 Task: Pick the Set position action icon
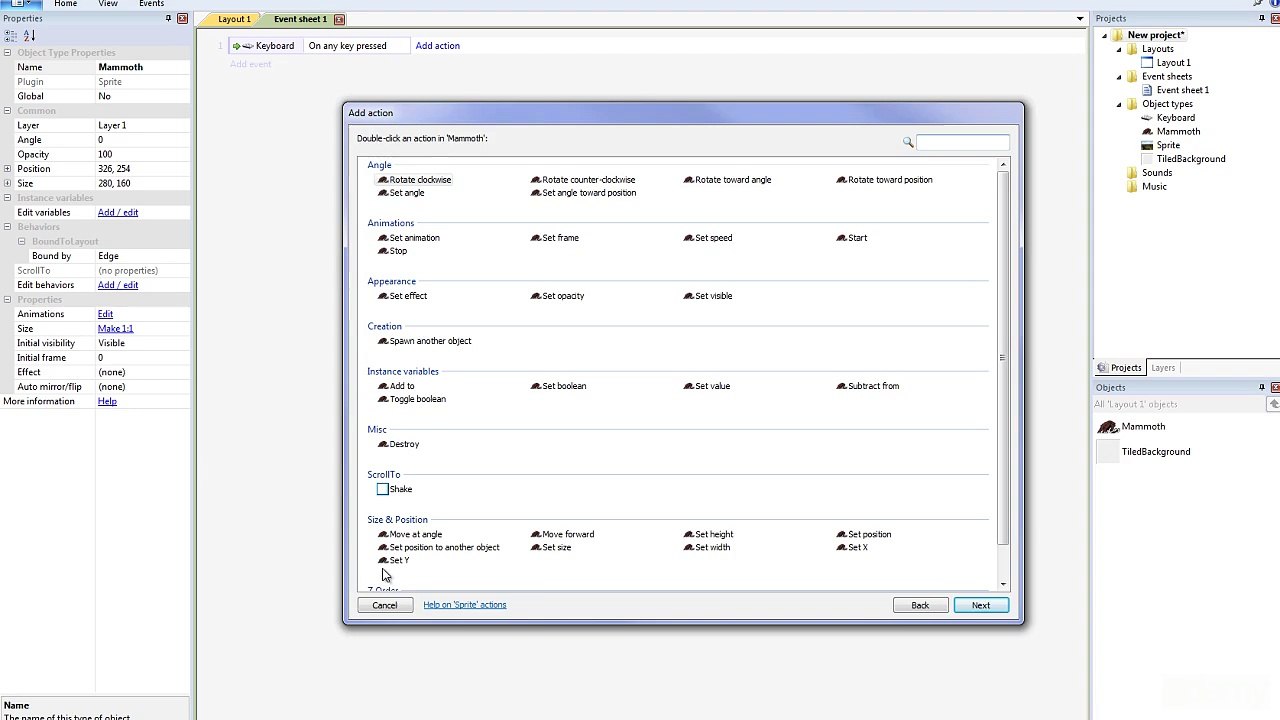(841, 534)
